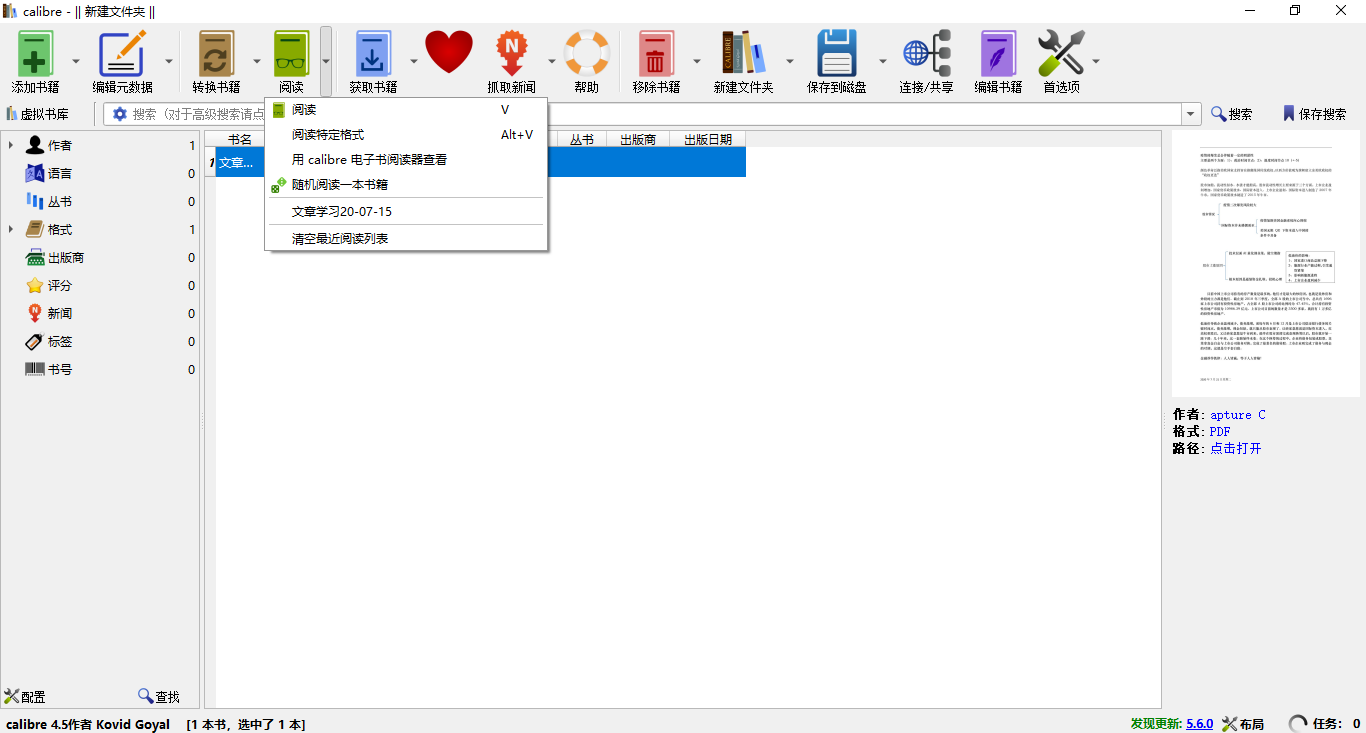The image size is (1366, 733).
Task: Click the 转换书籍 (Convert books) icon
Action: pos(216,53)
